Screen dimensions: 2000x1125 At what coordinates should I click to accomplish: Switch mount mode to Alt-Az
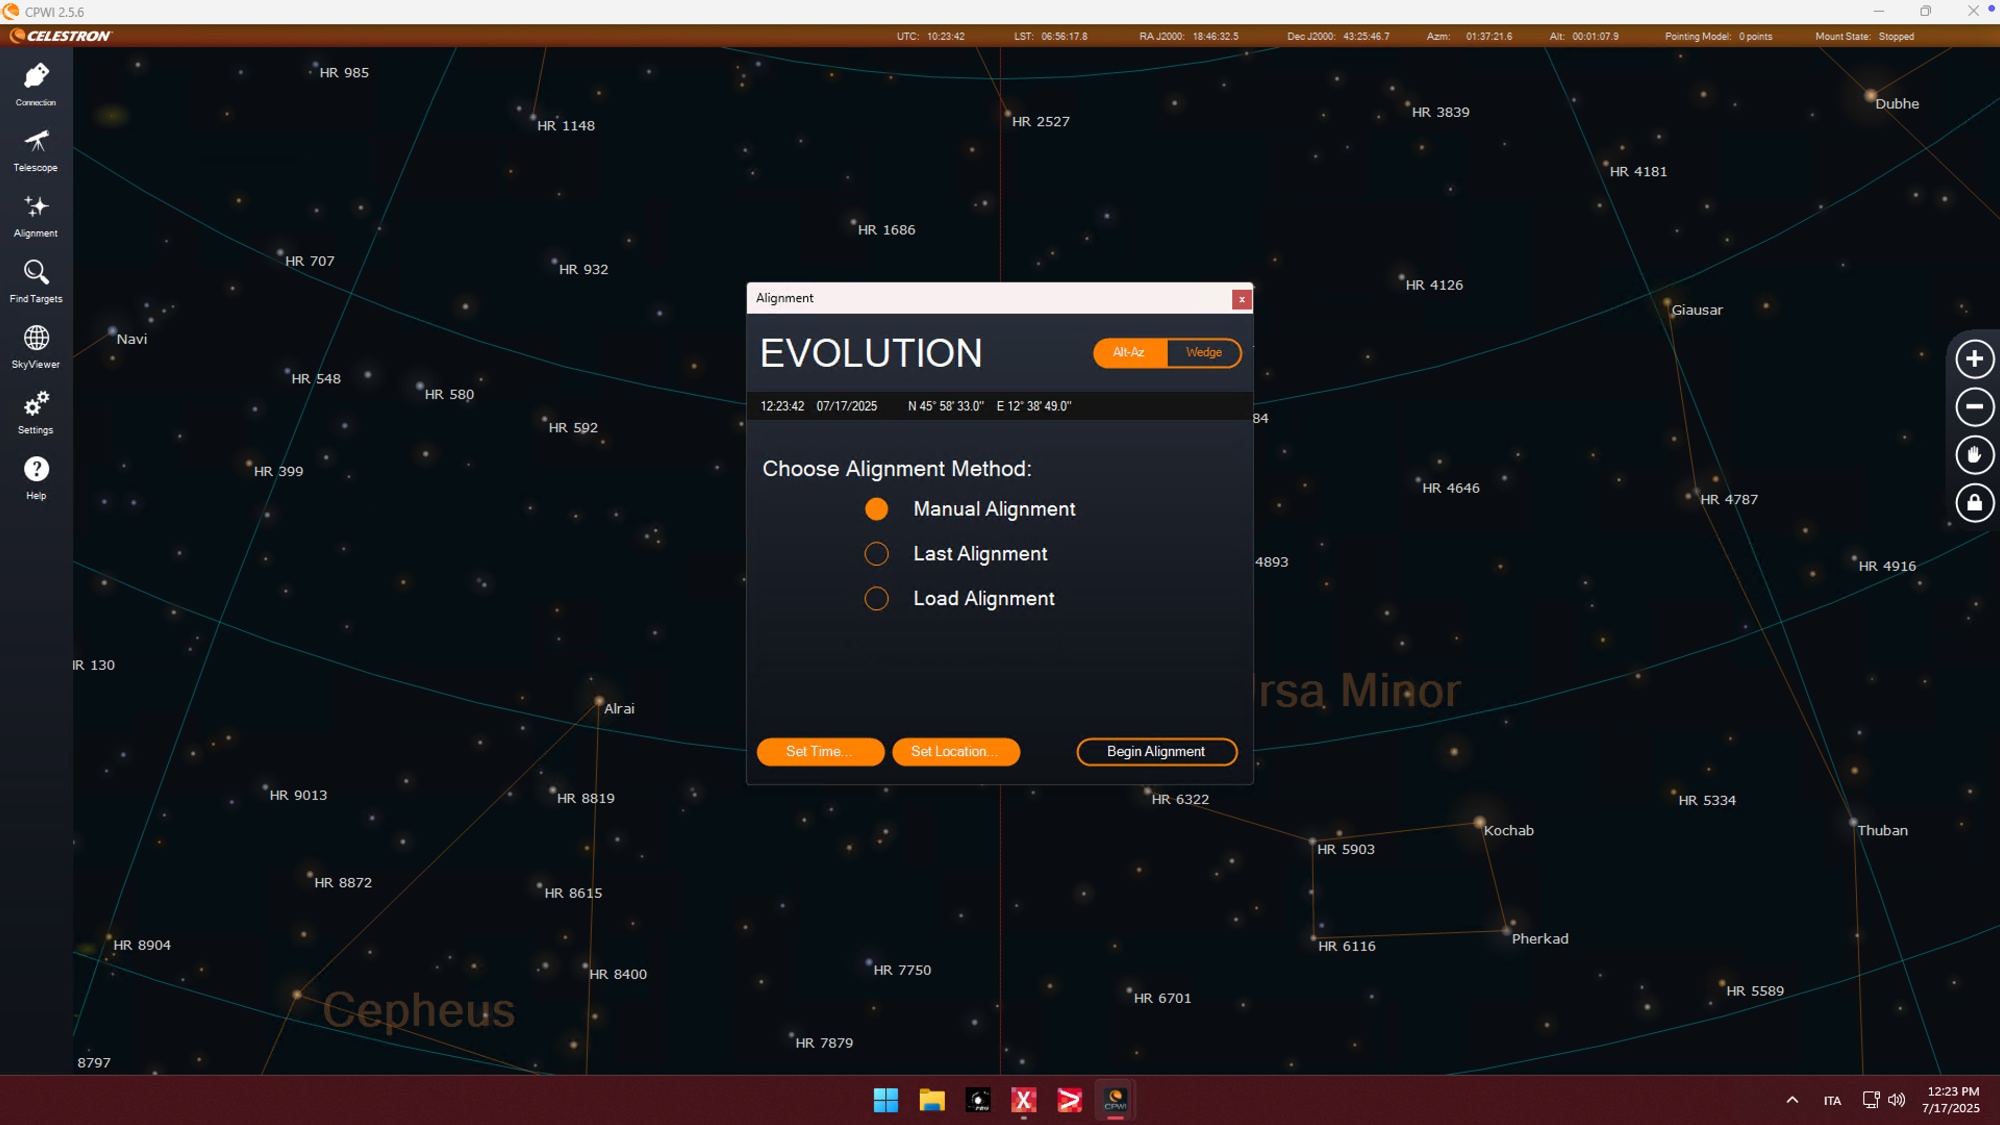(1129, 353)
